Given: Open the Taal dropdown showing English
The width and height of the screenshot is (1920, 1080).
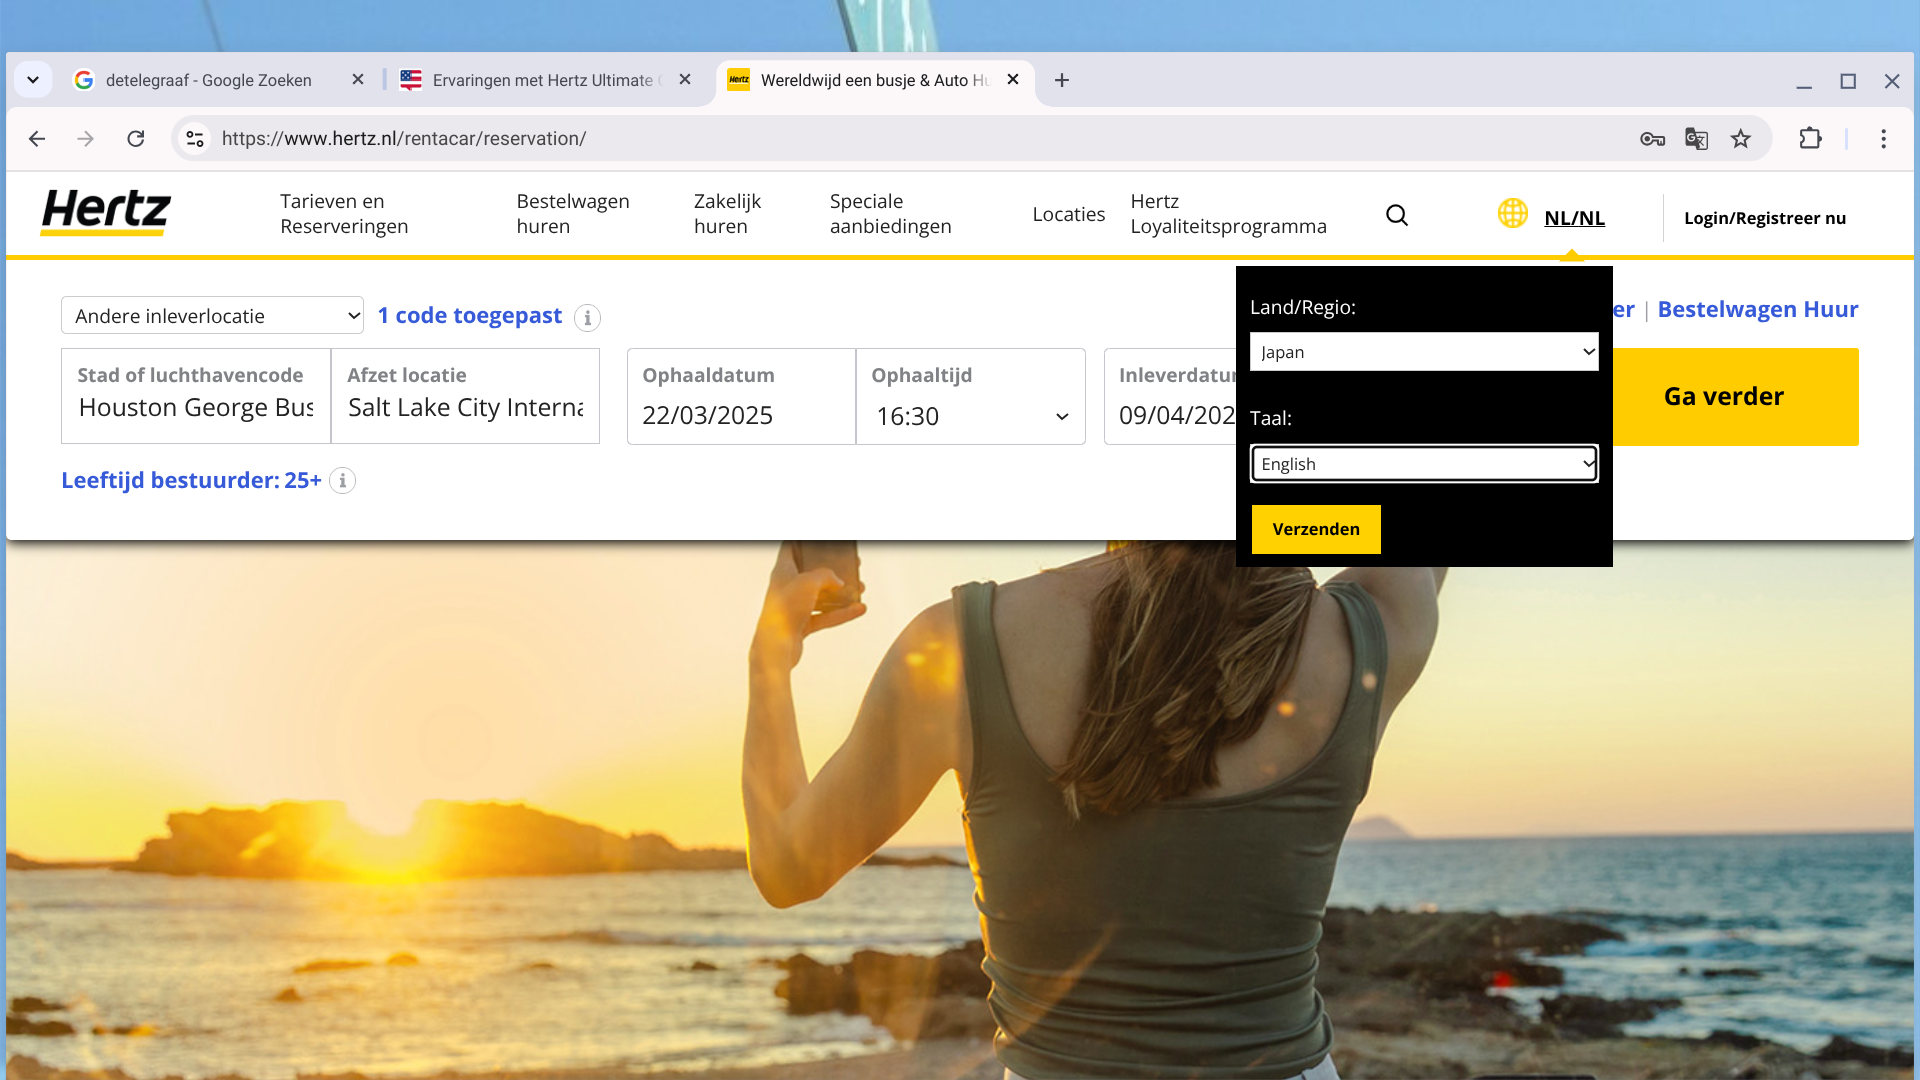Looking at the screenshot, I should pyautogui.click(x=1423, y=464).
